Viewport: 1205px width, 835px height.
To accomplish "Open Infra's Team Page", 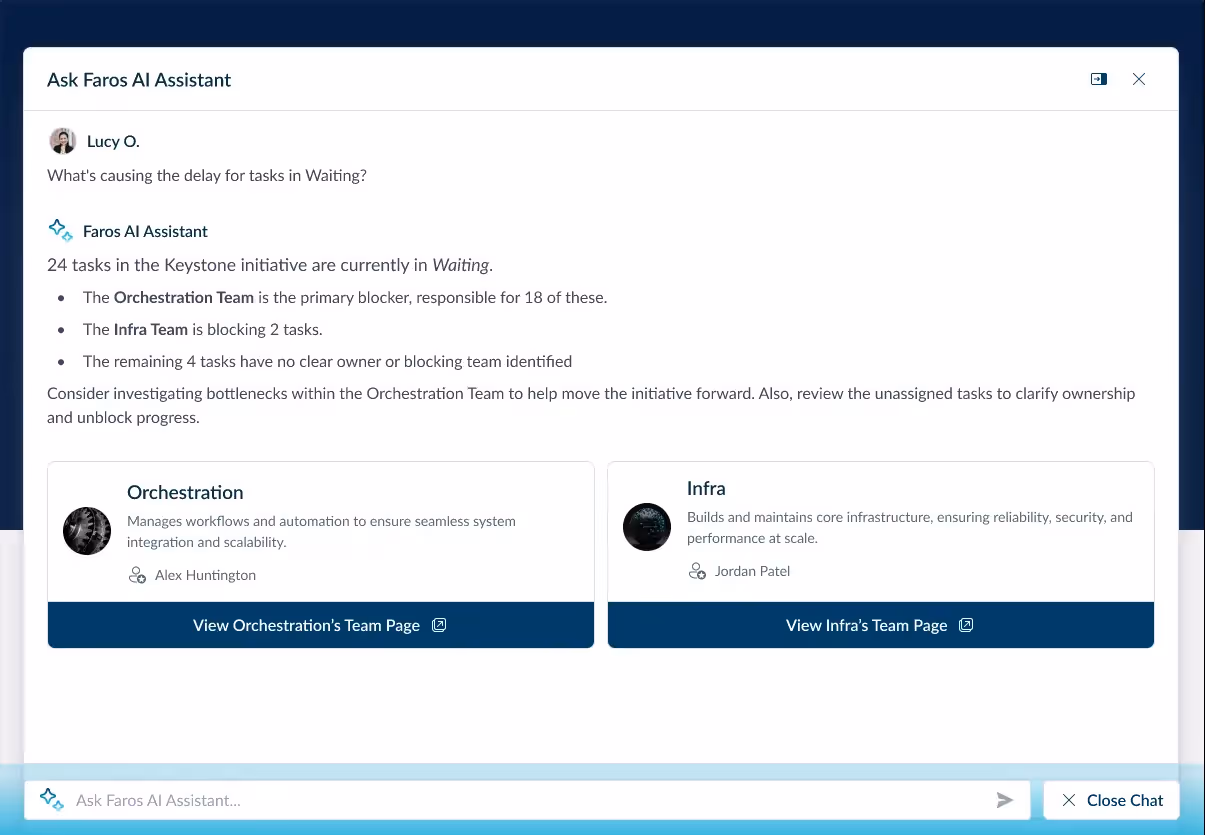I will click(x=880, y=625).
